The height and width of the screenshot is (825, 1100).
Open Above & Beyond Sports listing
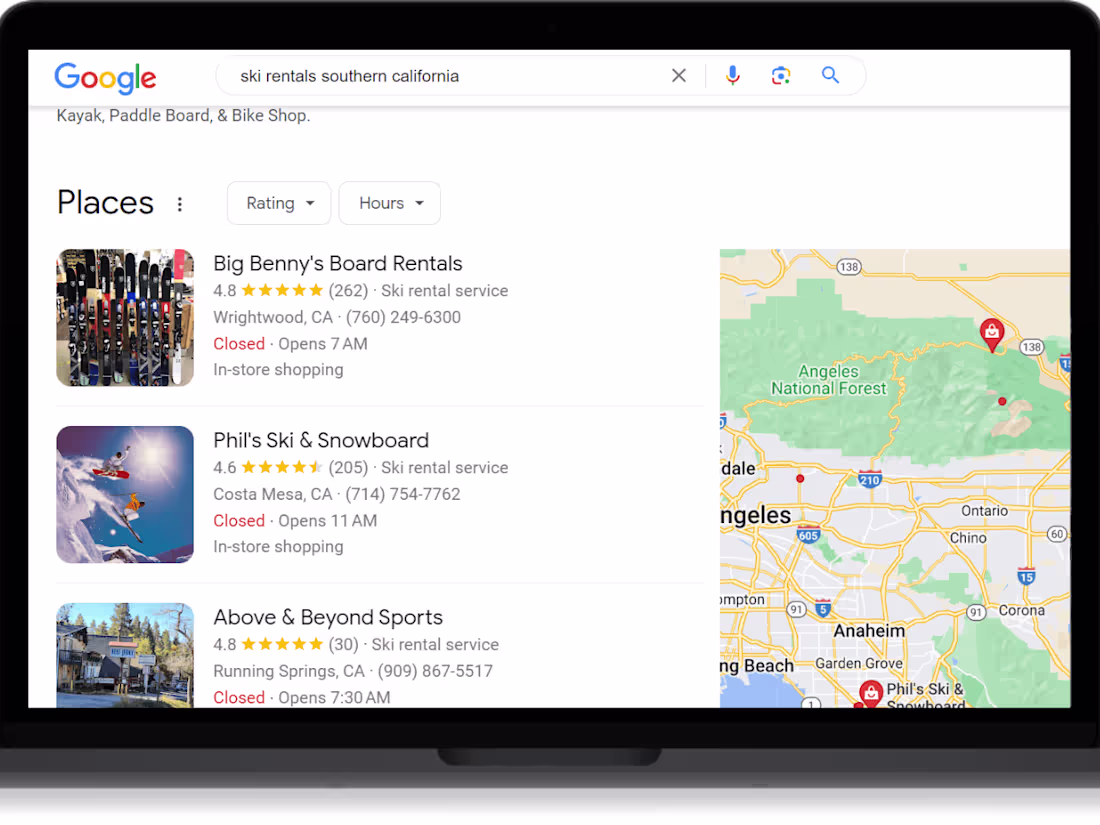click(x=328, y=617)
